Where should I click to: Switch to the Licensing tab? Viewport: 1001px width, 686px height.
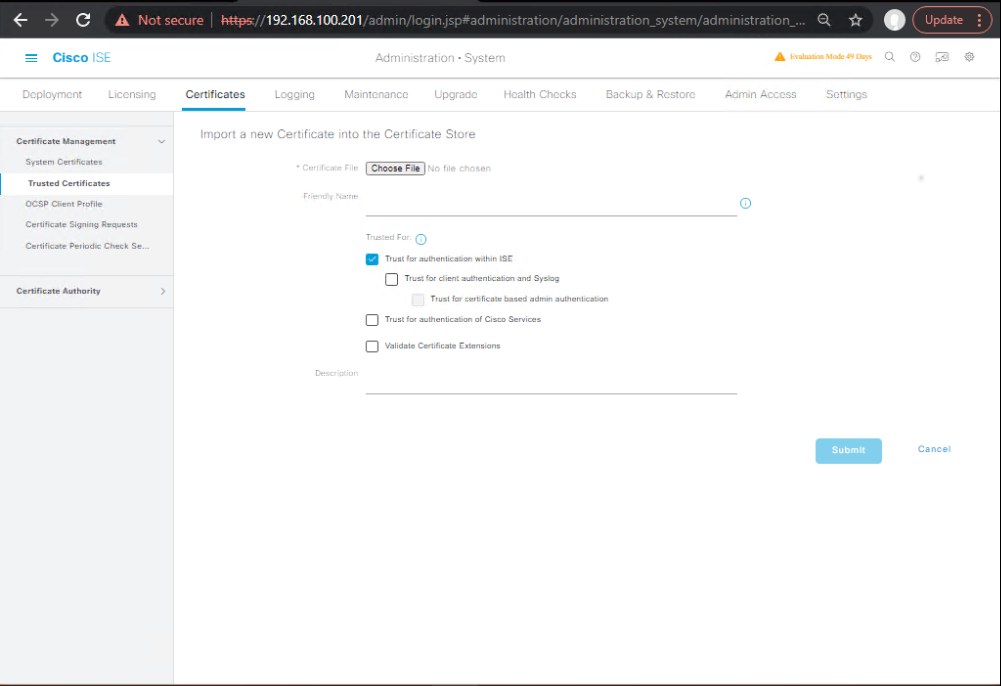tap(132, 94)
